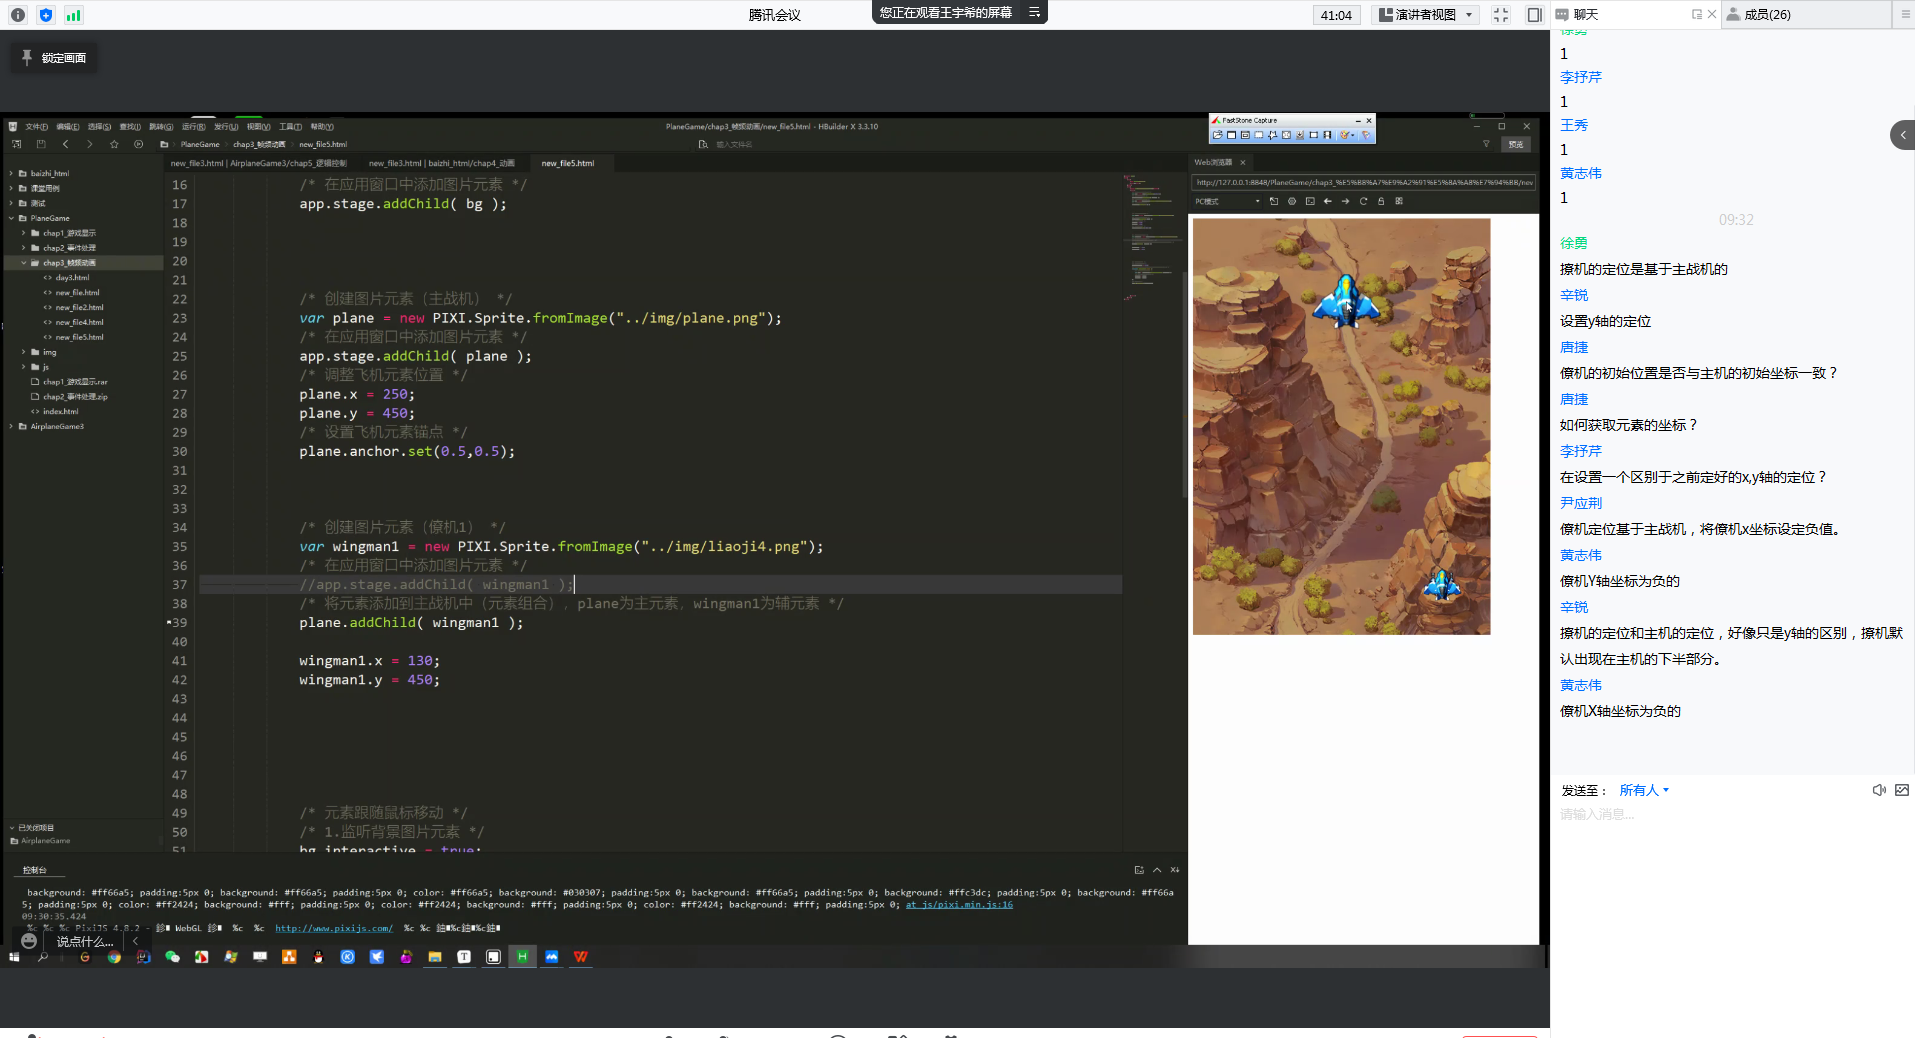Collapse the chap3 folder in project tree
The image size is (1915, 1038).
(x=24, y=263)
